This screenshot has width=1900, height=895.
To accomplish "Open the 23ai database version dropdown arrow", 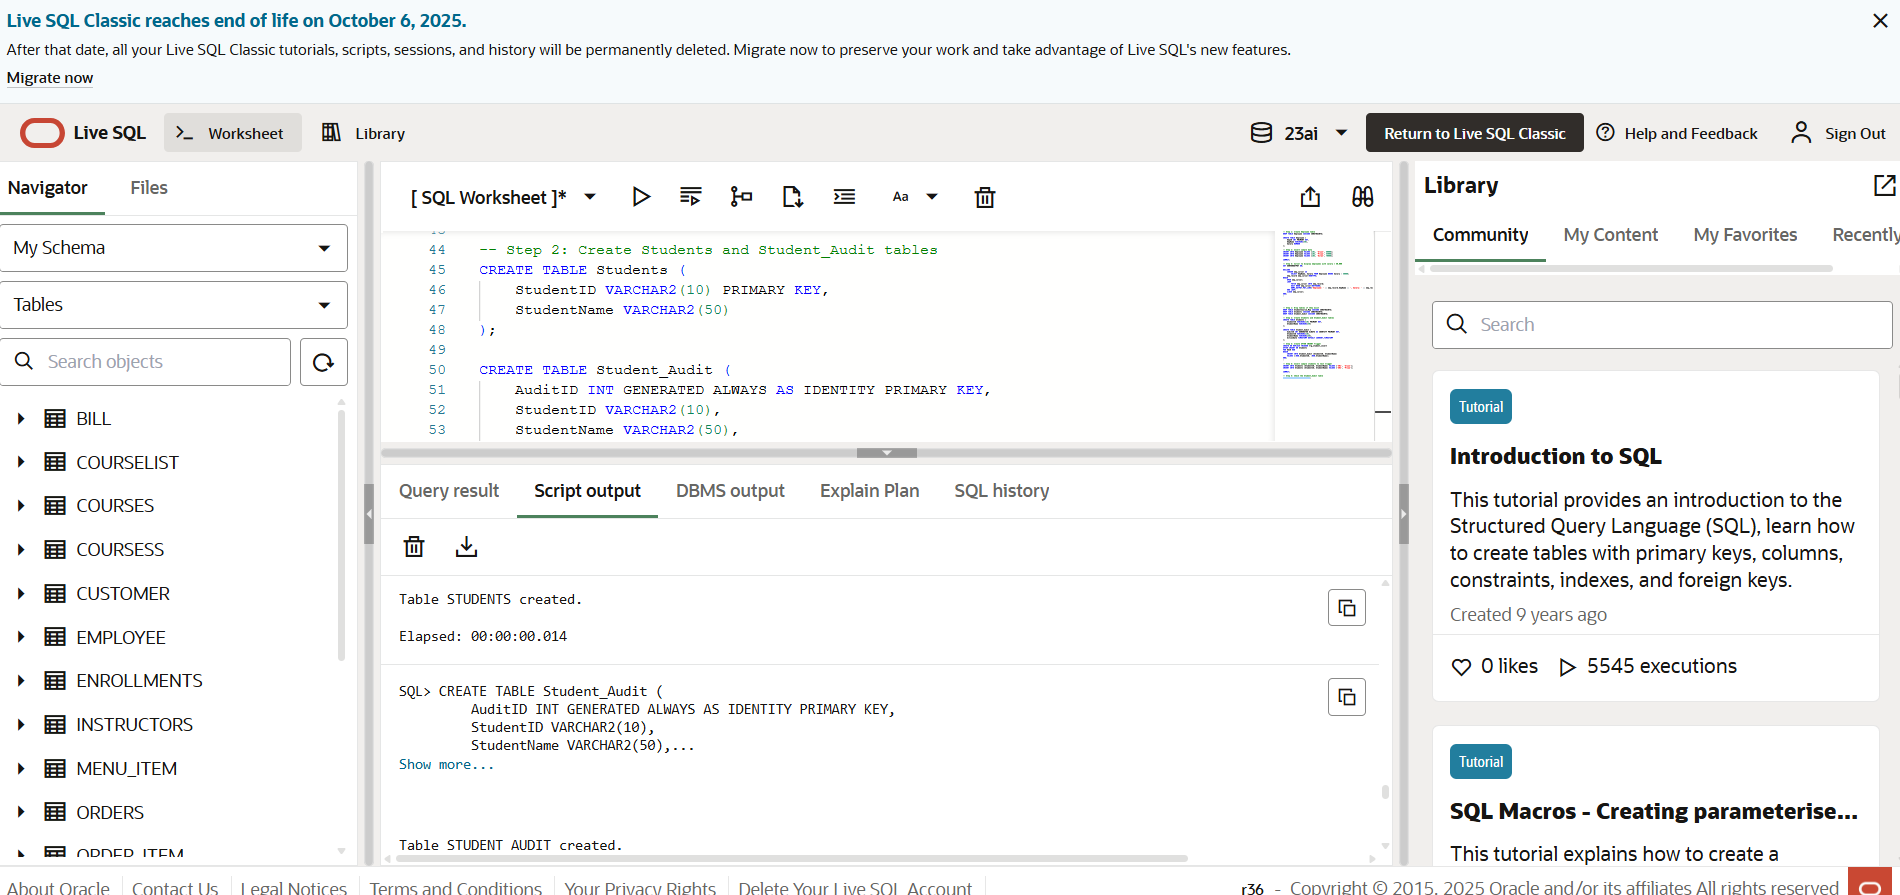I will 1341,133.
